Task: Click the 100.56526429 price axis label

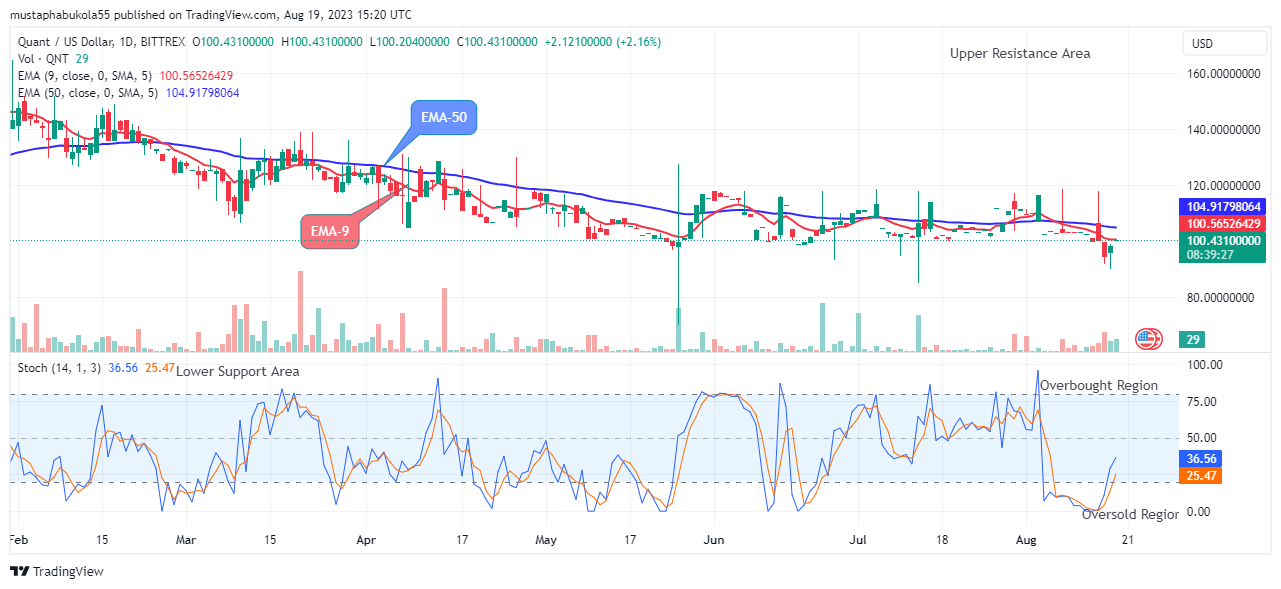Action: (x=1224, y=223)
